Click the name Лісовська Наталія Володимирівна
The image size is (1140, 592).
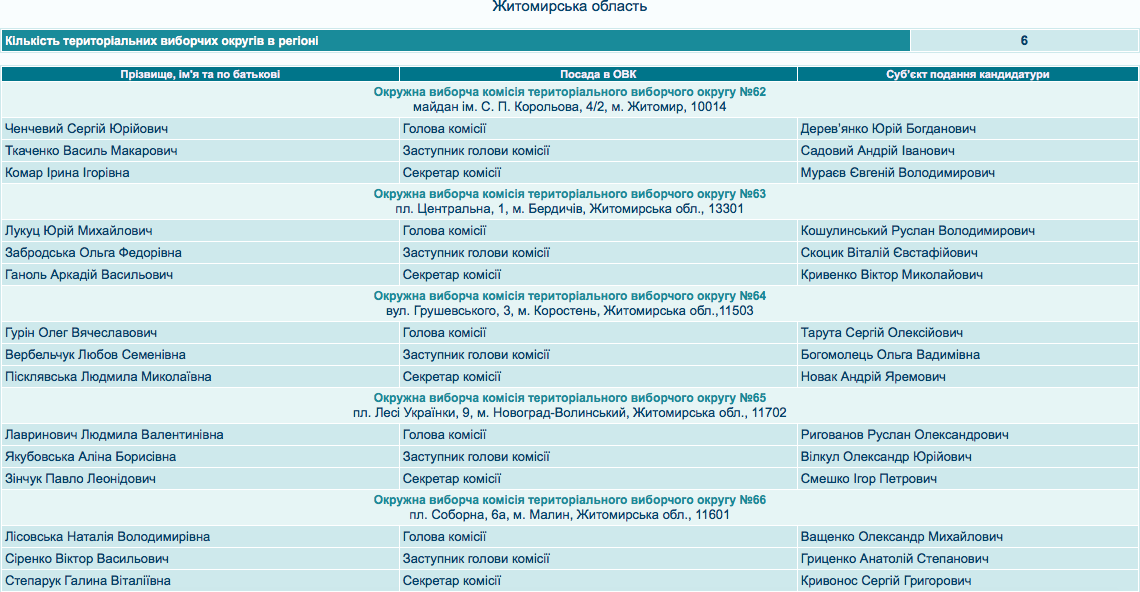pos(107,537)
